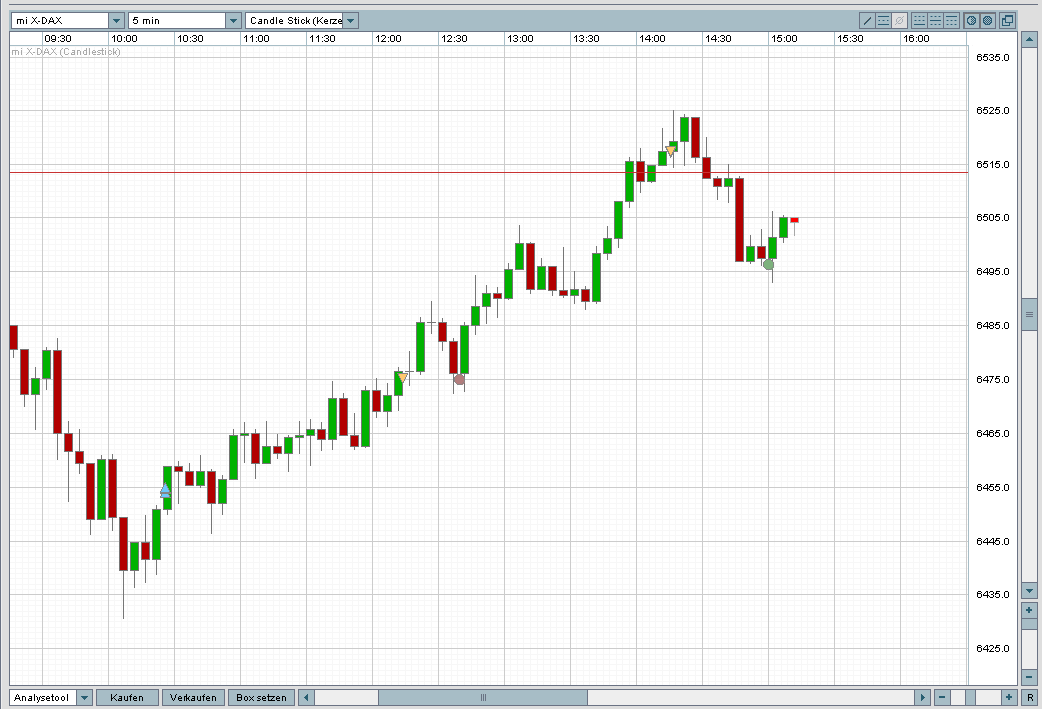The height and width of the screenshot is (709, 1042).
Task: Click the vertical zoom slider handle
Action: point(1029,624)
